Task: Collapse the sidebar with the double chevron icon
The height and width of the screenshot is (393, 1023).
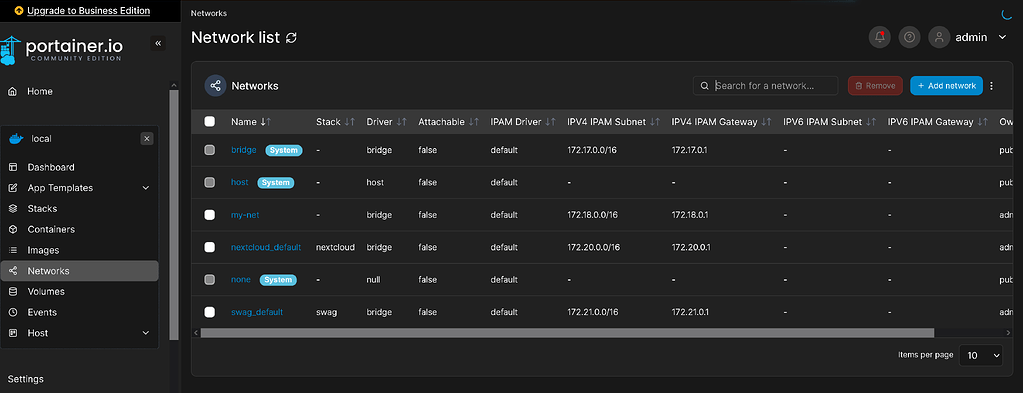Action: click(158, 44)
